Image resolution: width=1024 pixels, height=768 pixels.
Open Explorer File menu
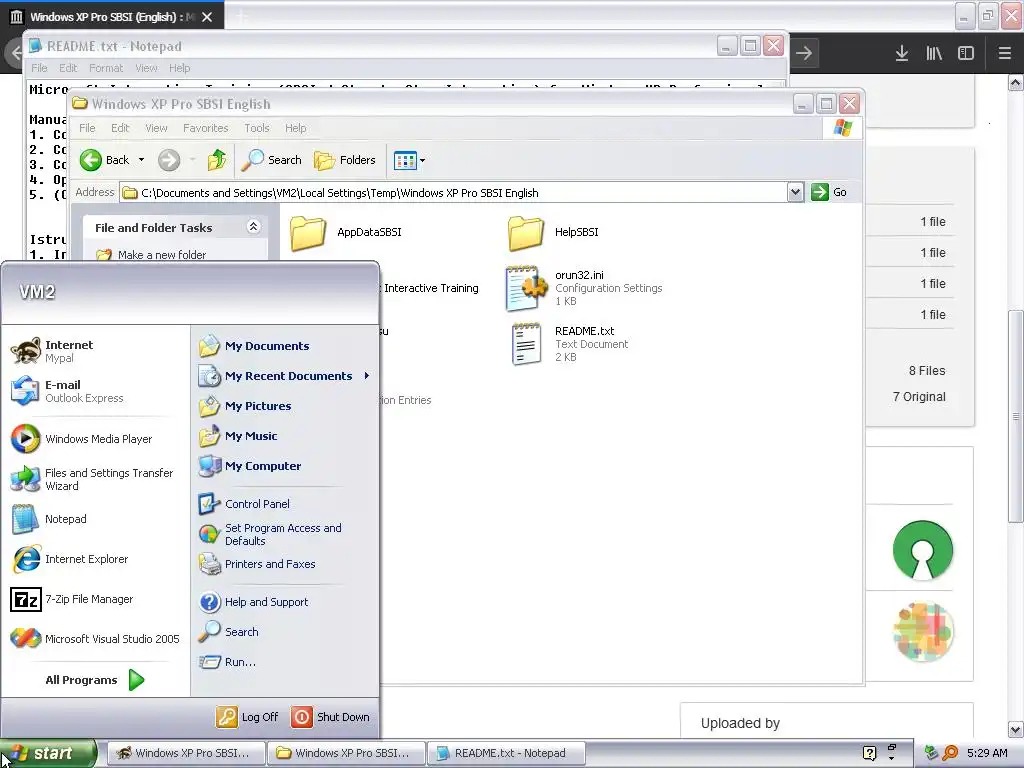(88, 128)
